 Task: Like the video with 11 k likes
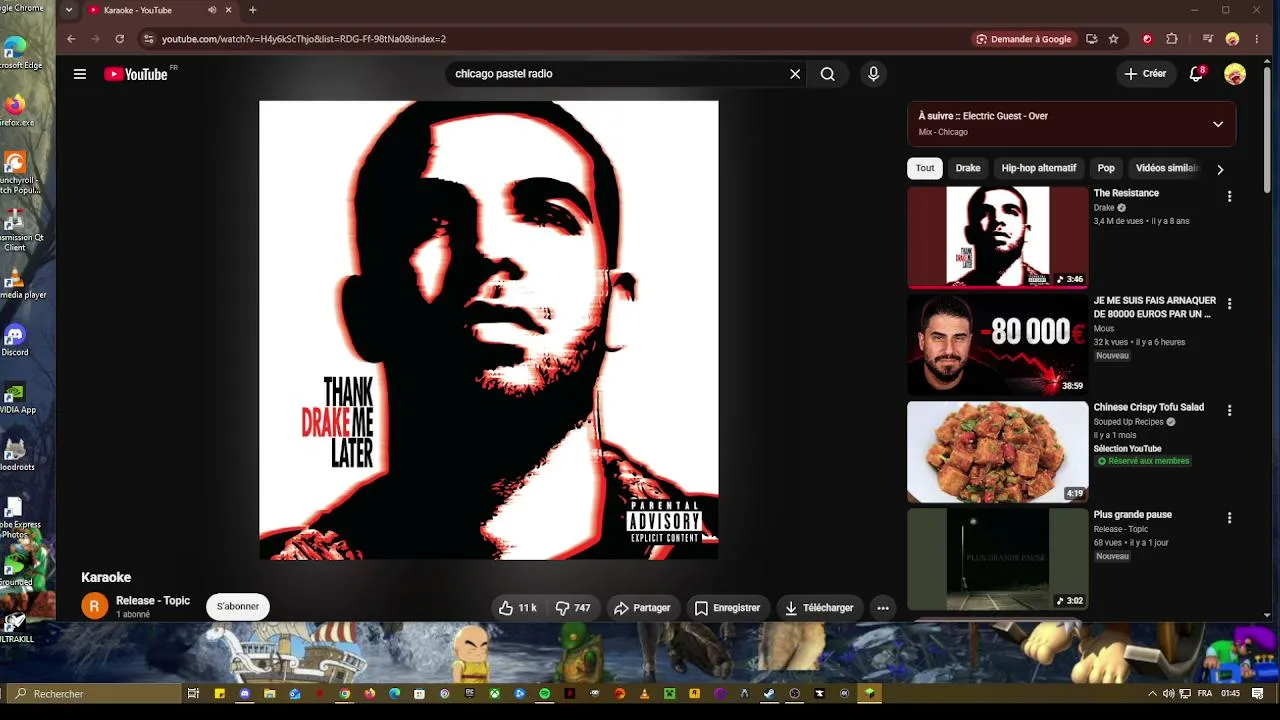518,608
